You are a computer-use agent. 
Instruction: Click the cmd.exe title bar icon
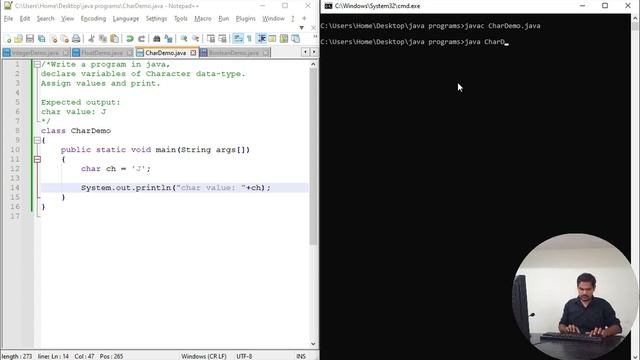[328, 6]
